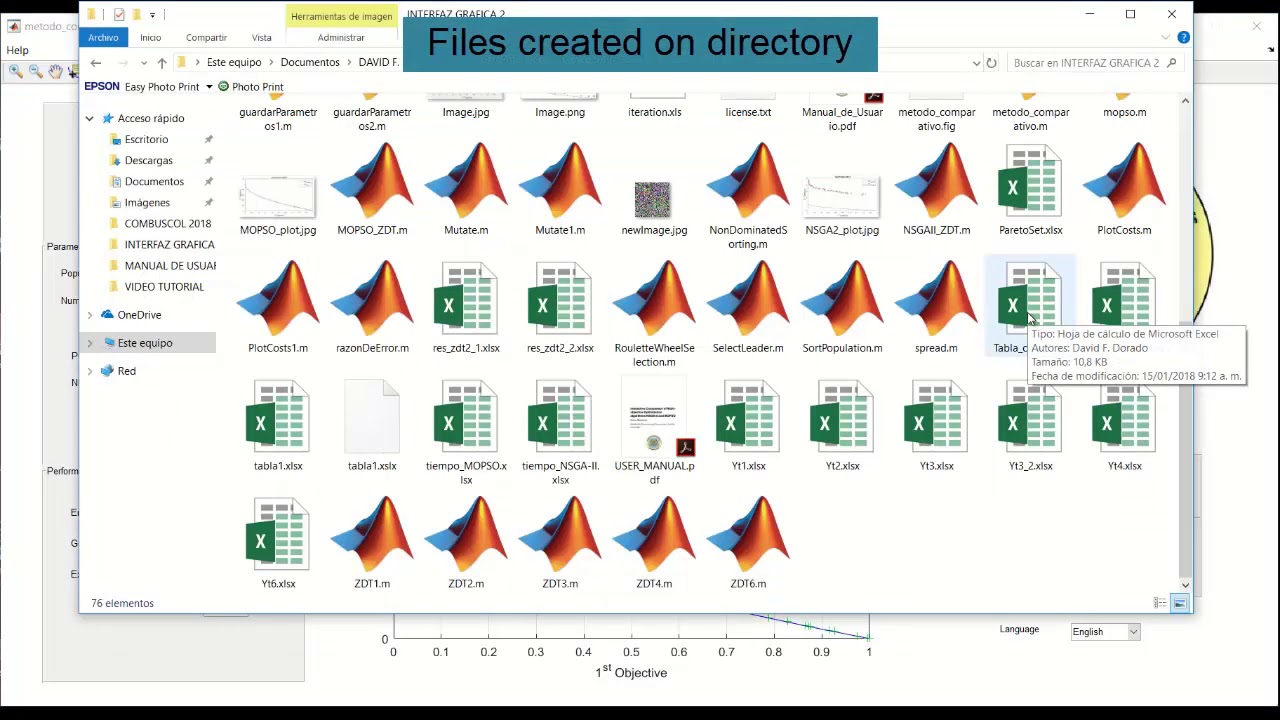The height and width of the screenshot is (720, 1280).
Task: Select NonDominatedSorting.m file icon
Action: (x=748, y=180)
